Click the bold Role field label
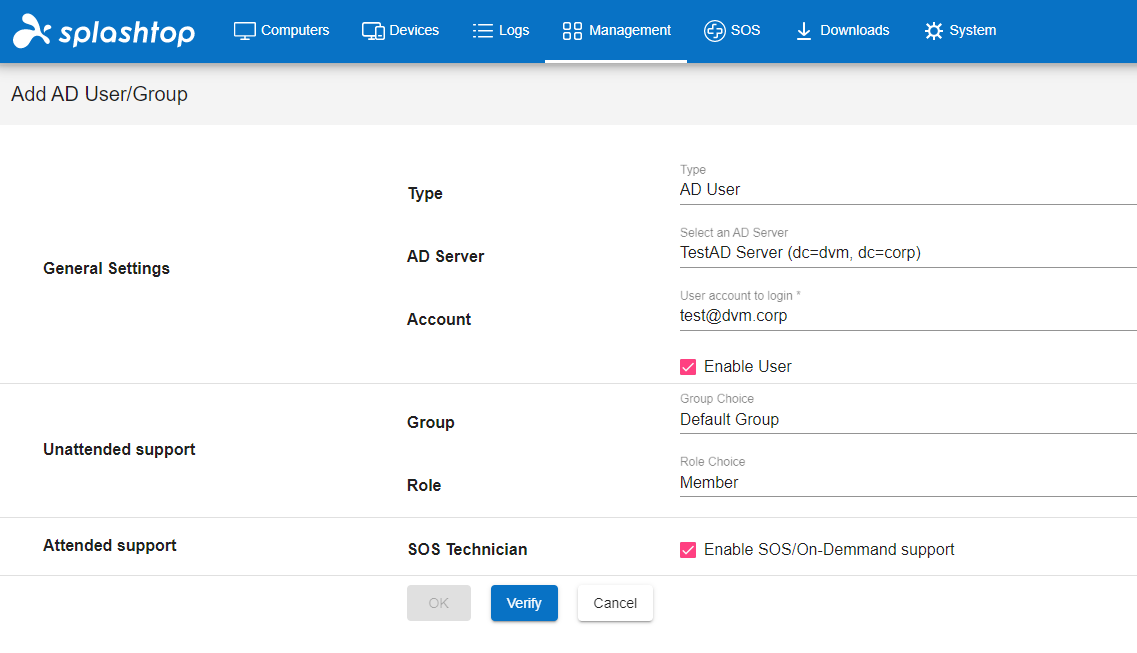 click(x=424, y=486)
